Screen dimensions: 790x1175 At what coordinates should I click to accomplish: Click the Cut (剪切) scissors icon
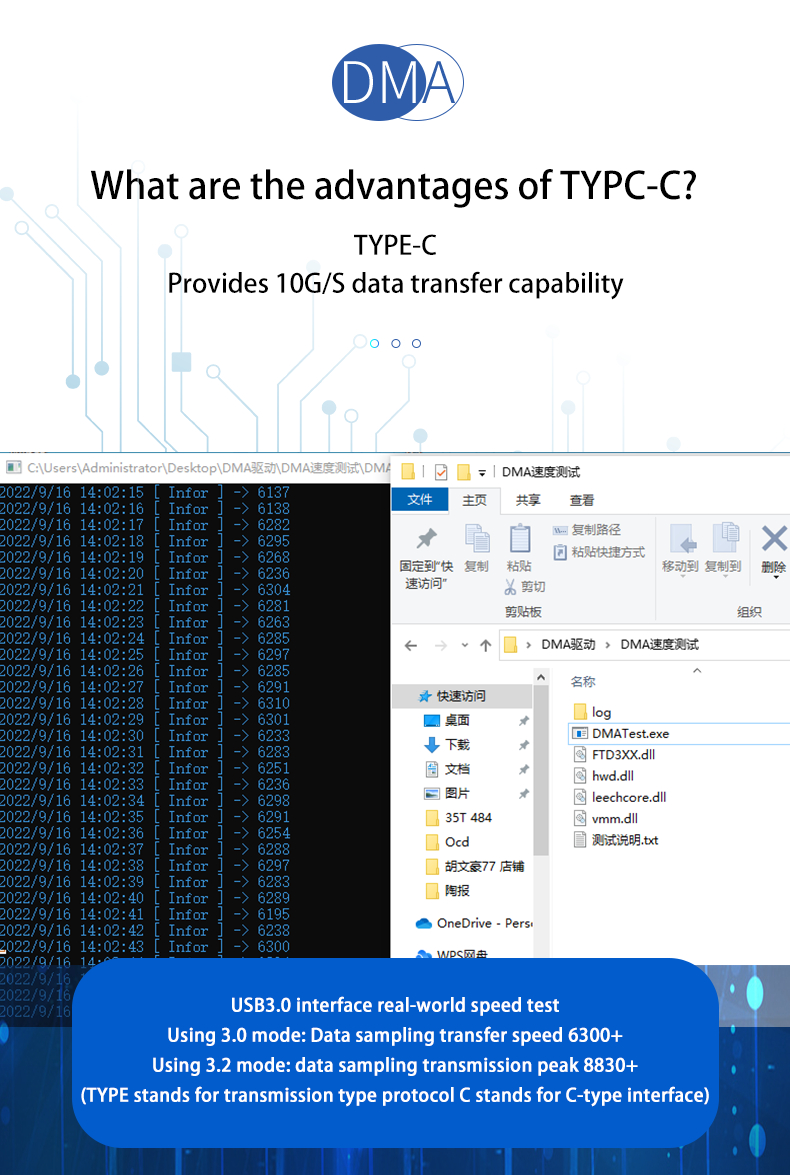511,587
